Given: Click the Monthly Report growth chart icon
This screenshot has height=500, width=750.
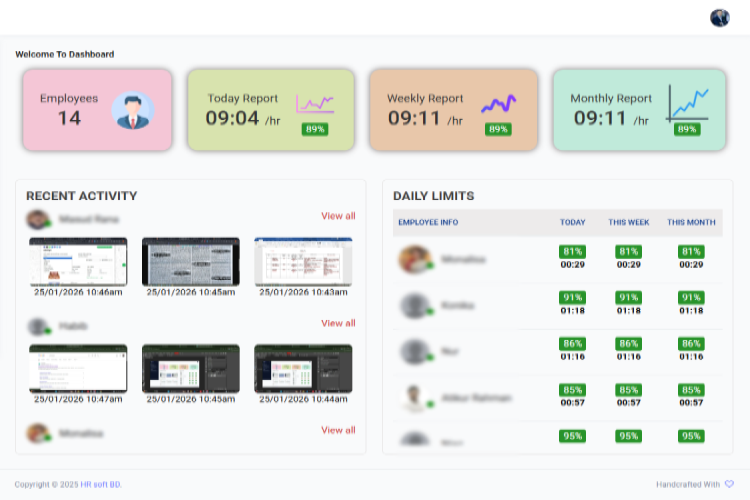Looking at the screenshot, I should coord(688,103).
